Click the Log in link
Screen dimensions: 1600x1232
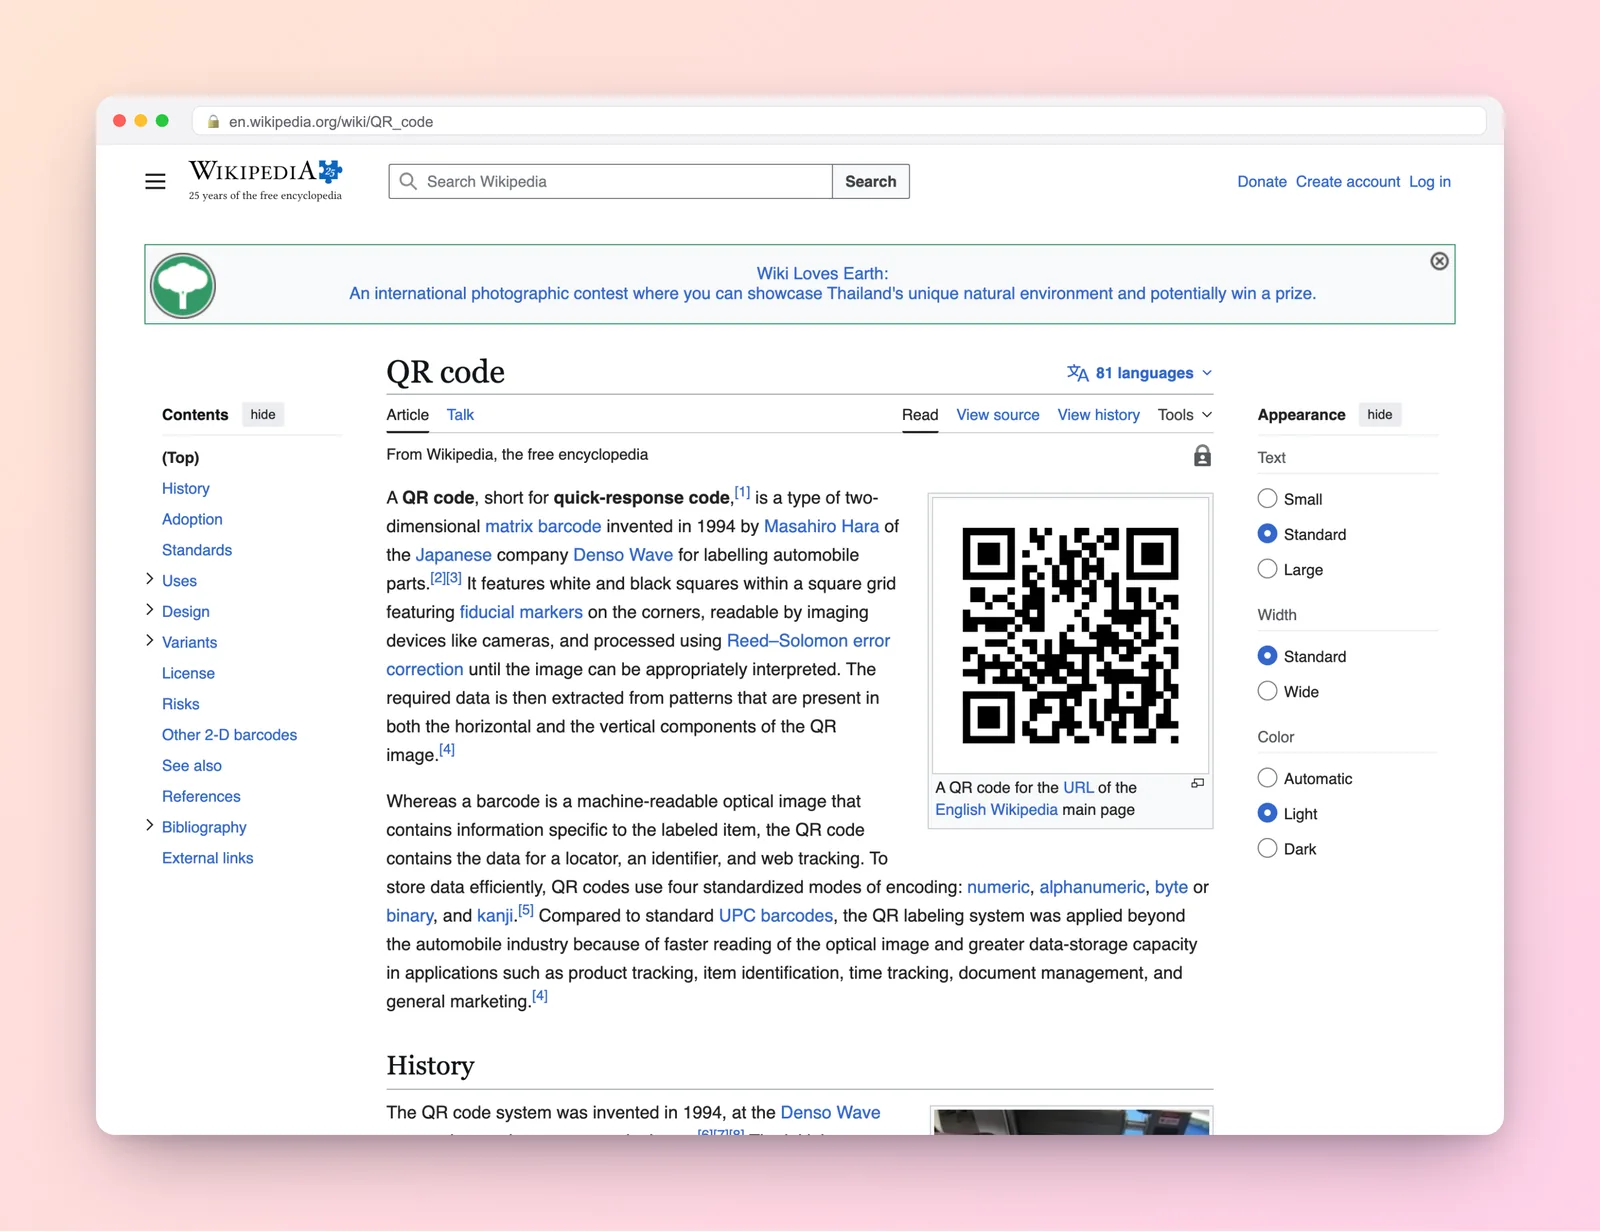[1430, 182]
